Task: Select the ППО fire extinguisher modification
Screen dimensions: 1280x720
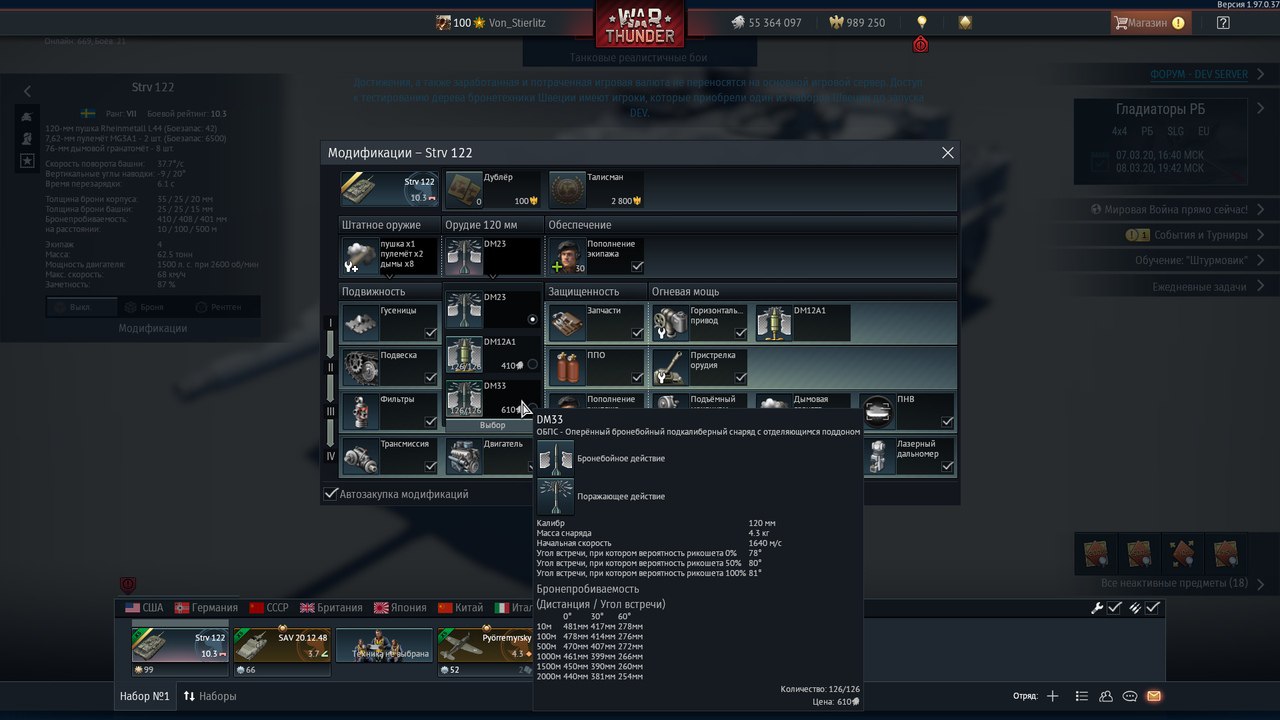Action: (597, 367)
